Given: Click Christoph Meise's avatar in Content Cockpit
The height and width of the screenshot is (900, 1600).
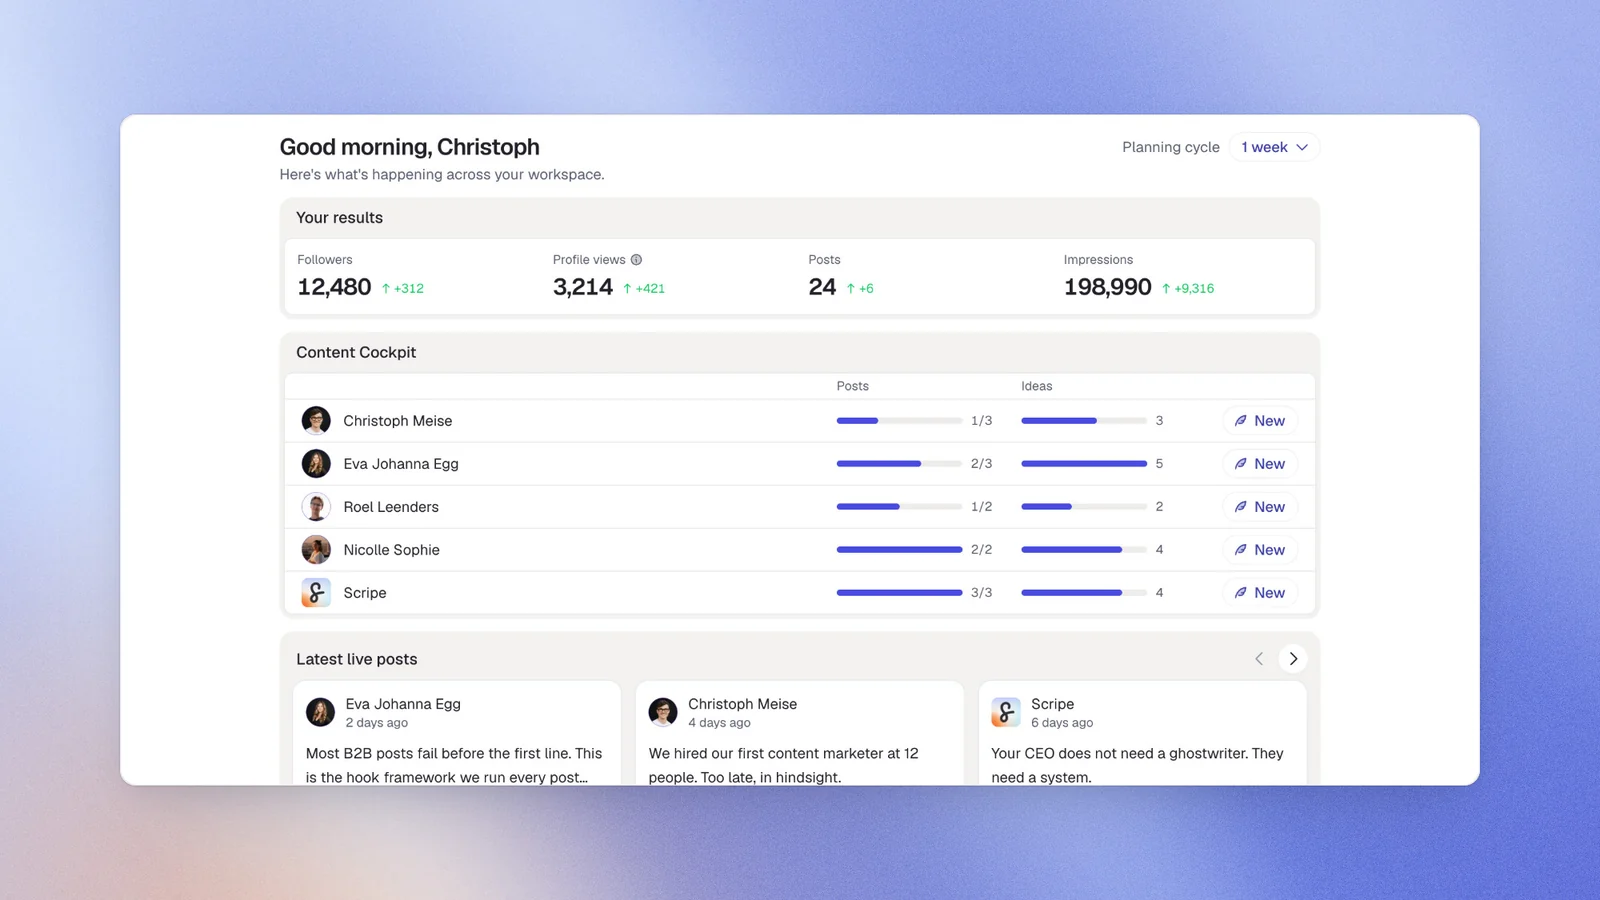Looking at the screenshot, I should coord(316,421).
